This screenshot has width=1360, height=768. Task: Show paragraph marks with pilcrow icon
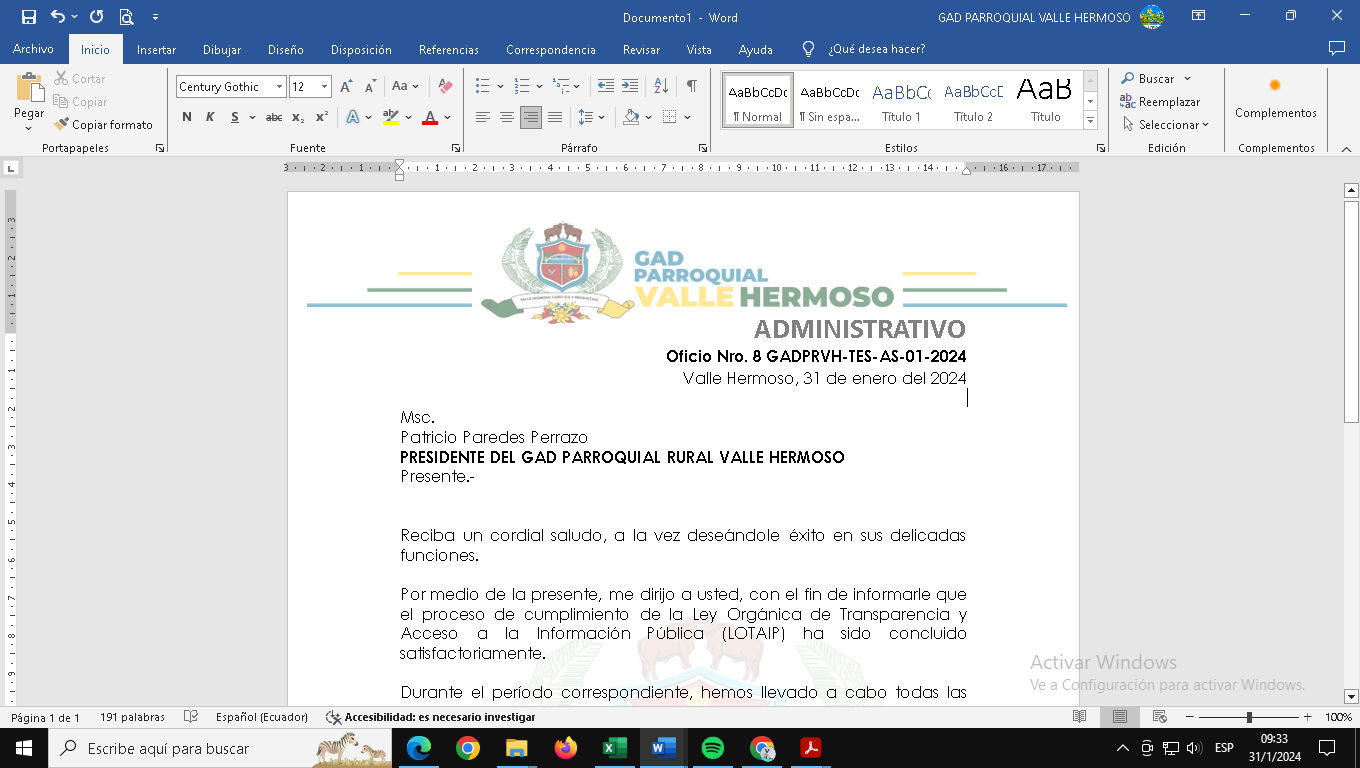(x=691, y=87)
